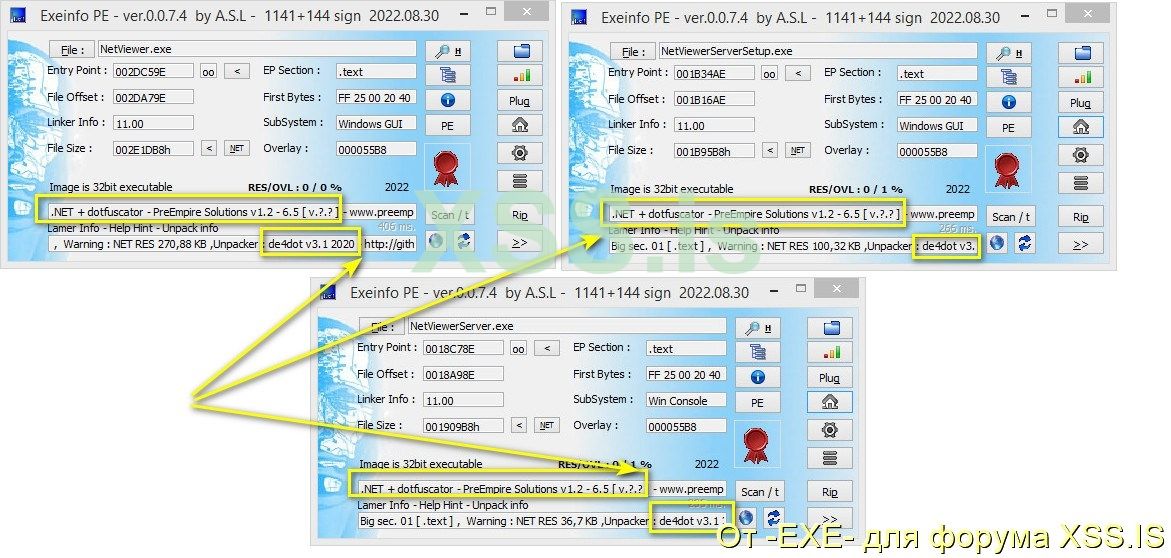Screen dimensions: 1171x558
Task: Click globe icon in NetViewerServer.exe window
Action: pos(746,518)
